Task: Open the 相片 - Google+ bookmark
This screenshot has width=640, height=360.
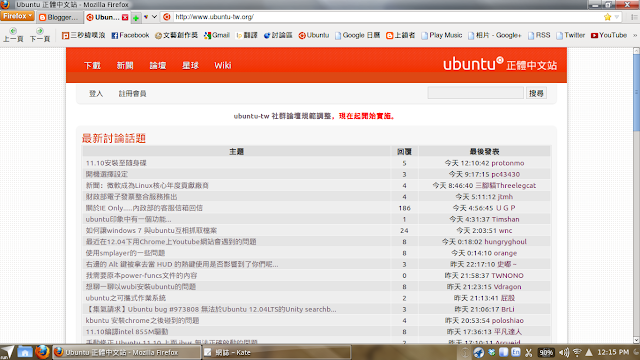Action: (x=494, y=36)
